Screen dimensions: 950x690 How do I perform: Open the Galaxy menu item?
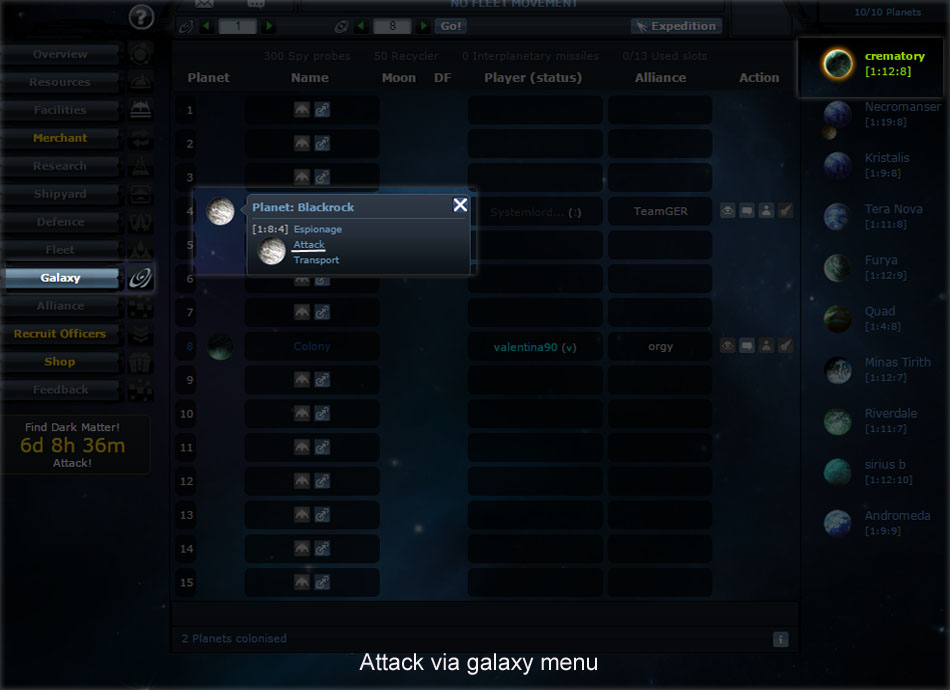61,277
